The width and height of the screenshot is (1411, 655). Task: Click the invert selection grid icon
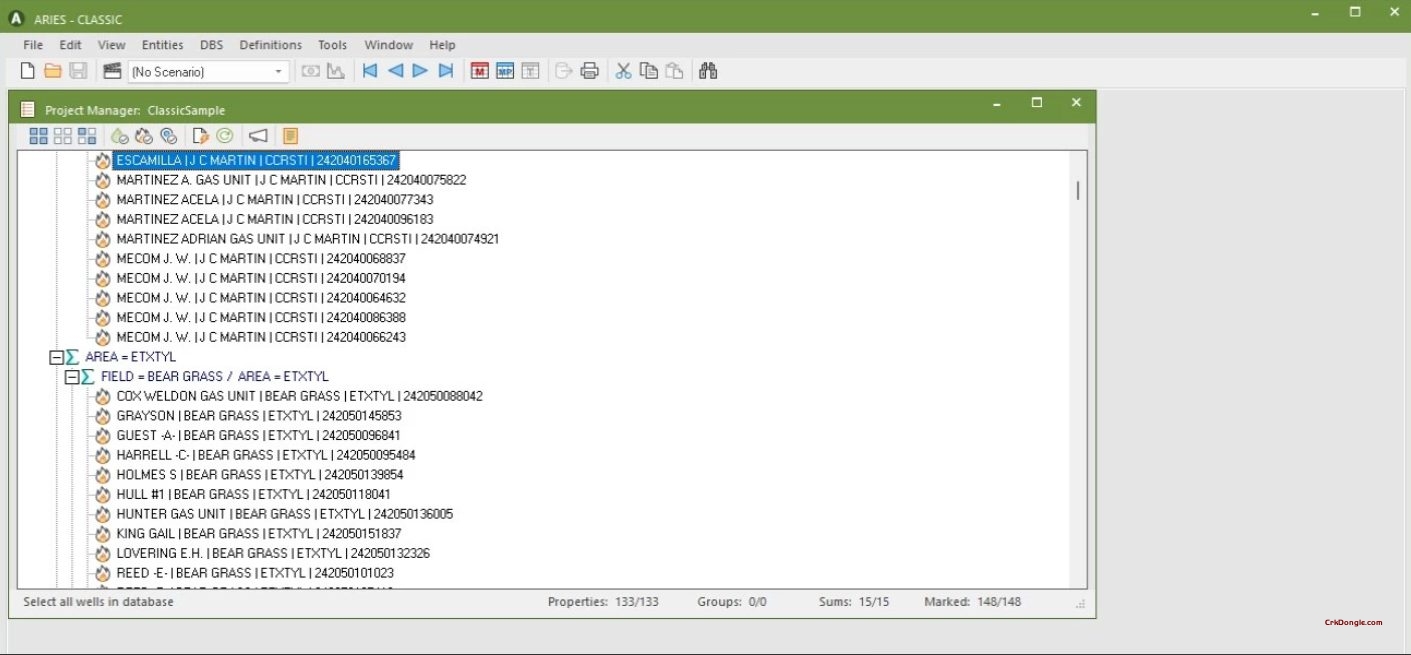pyautogui.click(x=88, y=136)
